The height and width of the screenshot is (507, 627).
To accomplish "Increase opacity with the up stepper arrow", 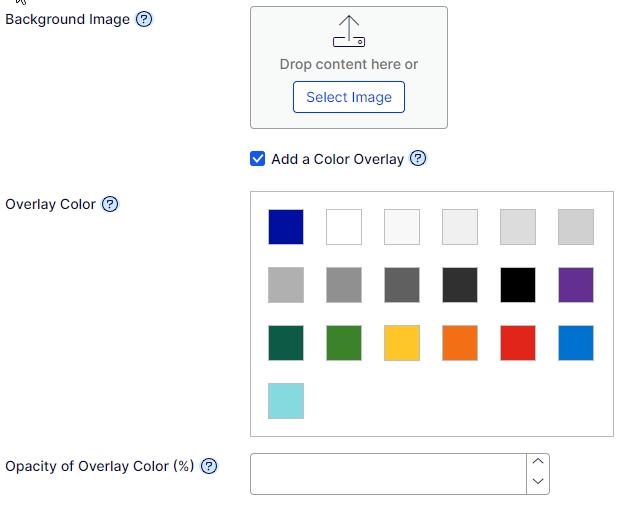I will coord(538,462).
